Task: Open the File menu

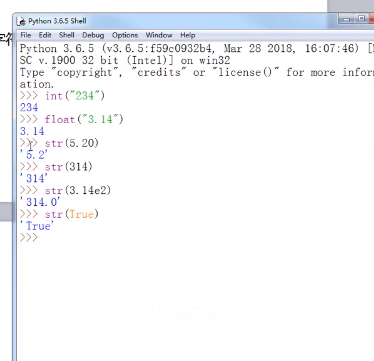Action: point(26,35)
